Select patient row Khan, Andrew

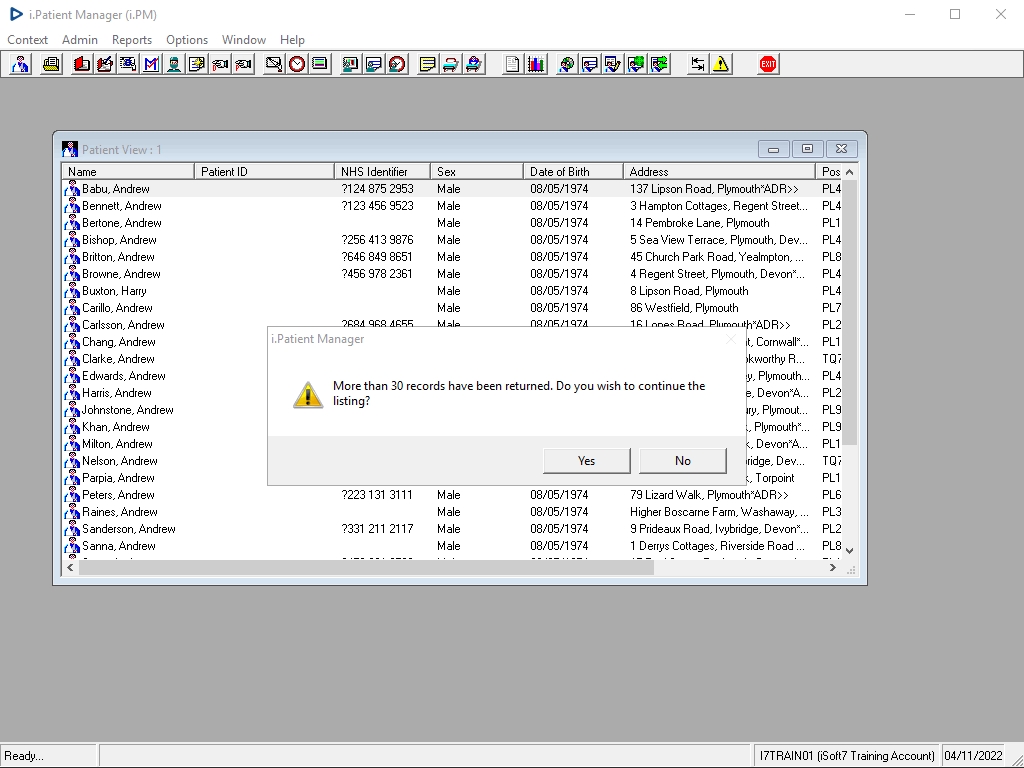tap(452, 426)
